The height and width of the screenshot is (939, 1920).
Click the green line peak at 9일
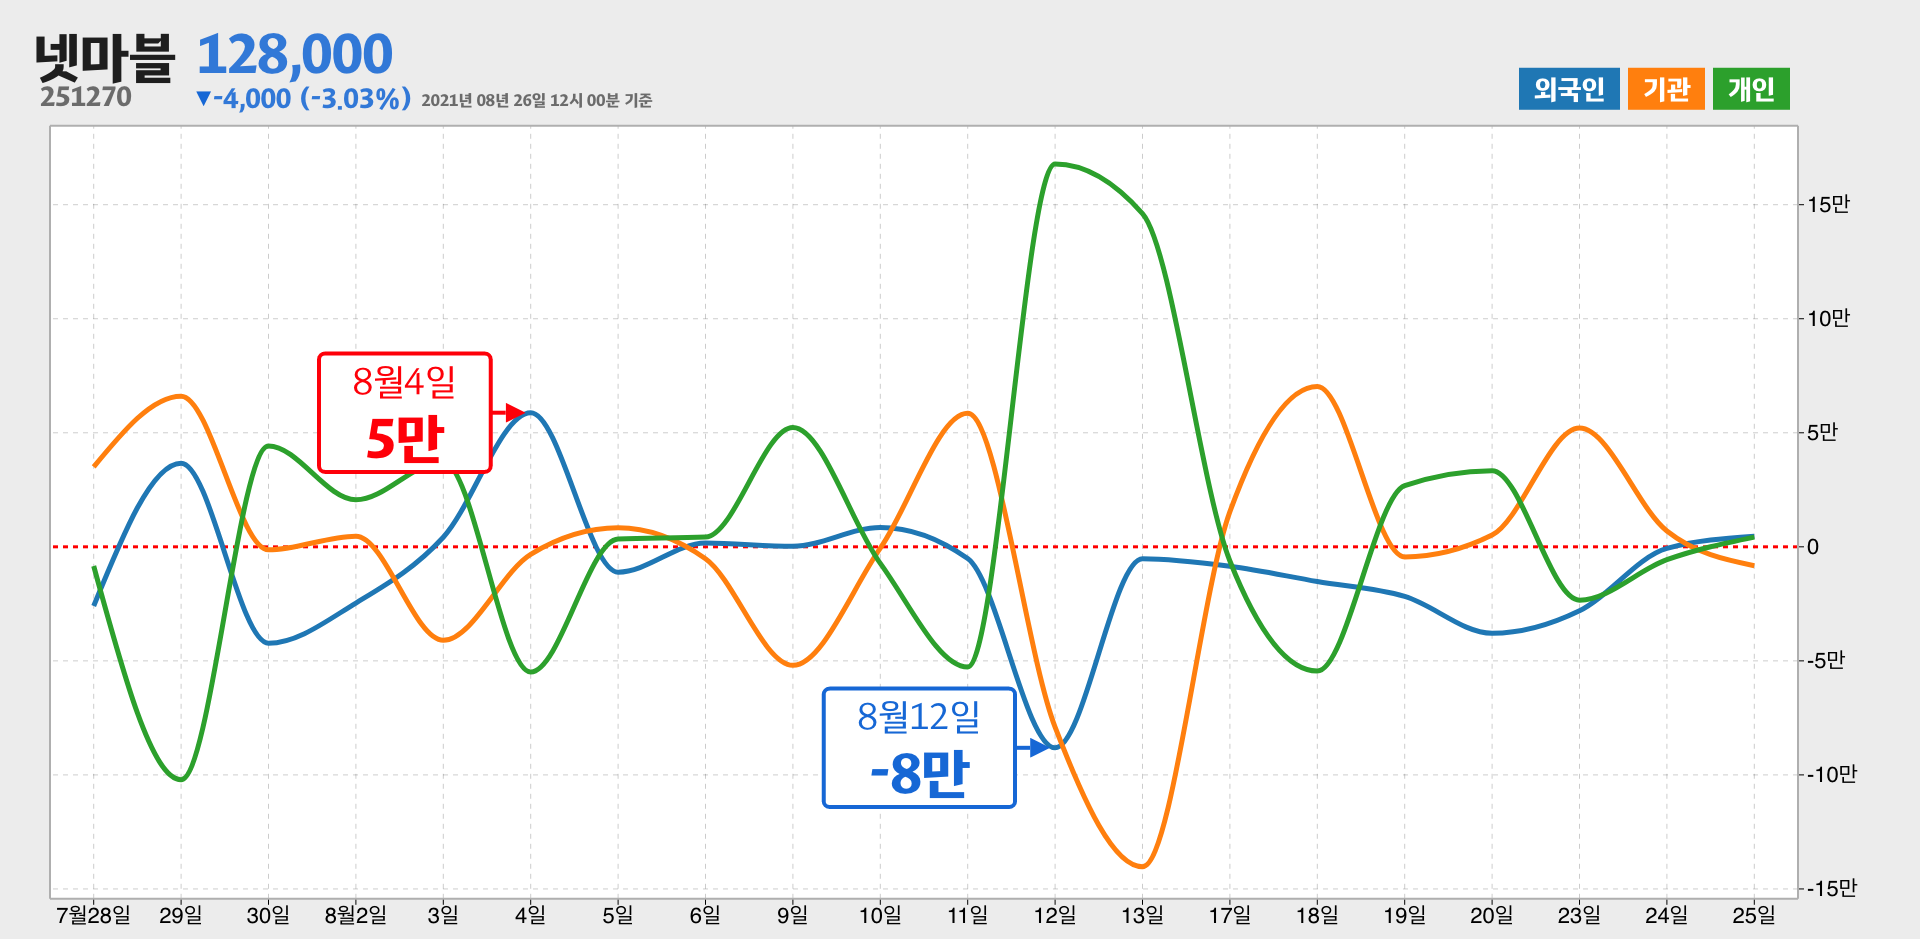[792, 428]
